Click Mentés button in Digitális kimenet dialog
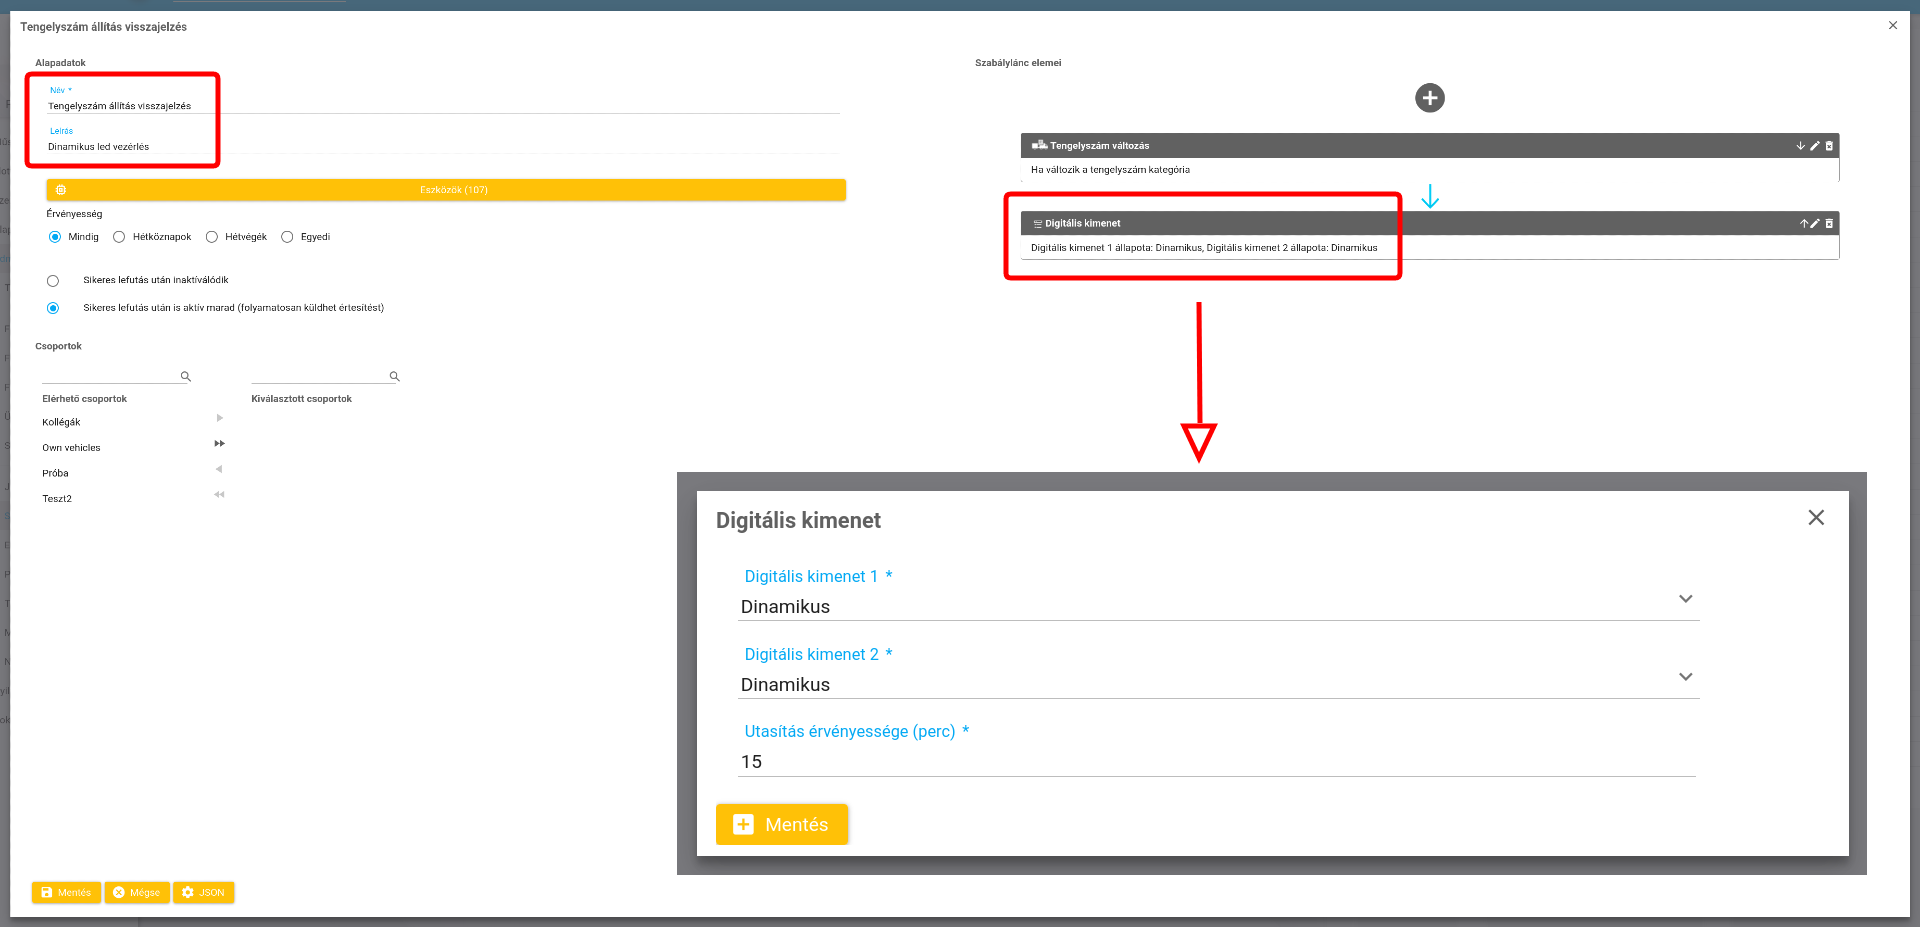Screen dimensions: 1920x927 781,824
